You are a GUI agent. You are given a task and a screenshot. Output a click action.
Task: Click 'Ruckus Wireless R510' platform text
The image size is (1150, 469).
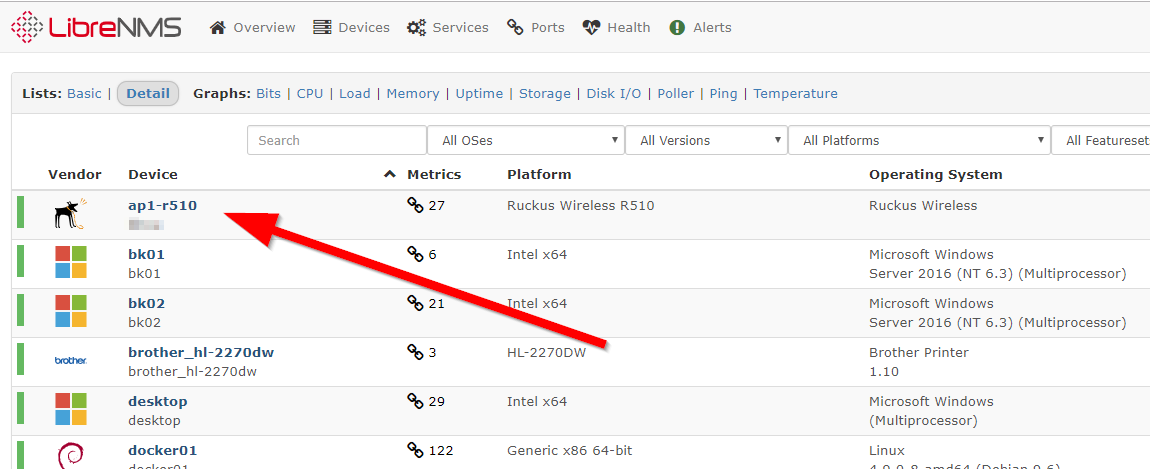(580, 206)
